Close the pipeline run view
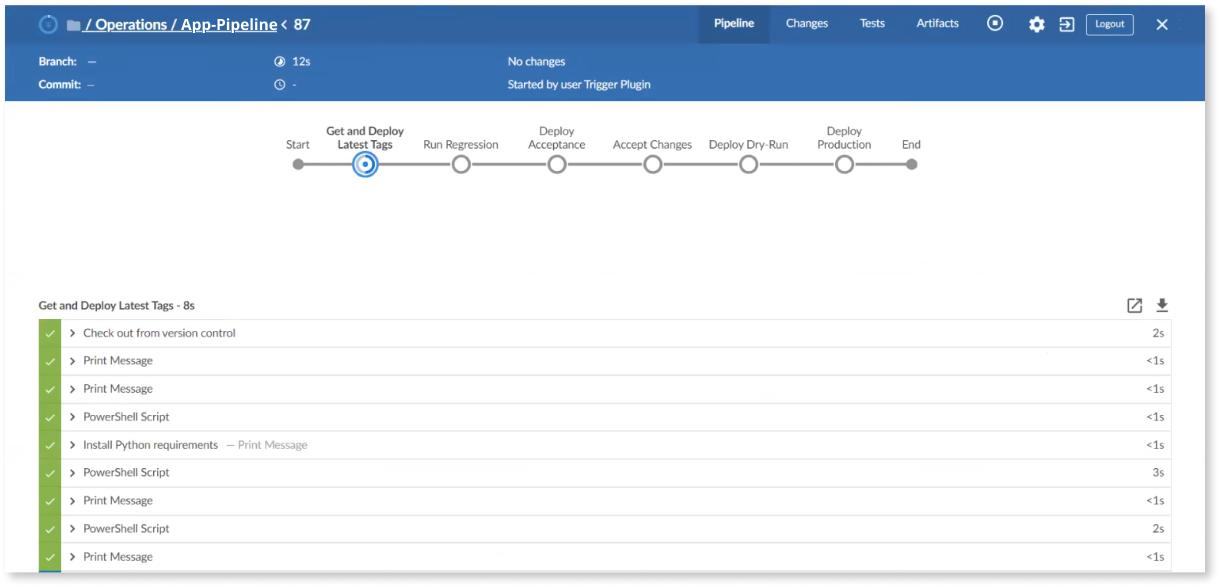Image resolution: width=1220 pixels, height=588 pixels. (x=1162, y=25)
